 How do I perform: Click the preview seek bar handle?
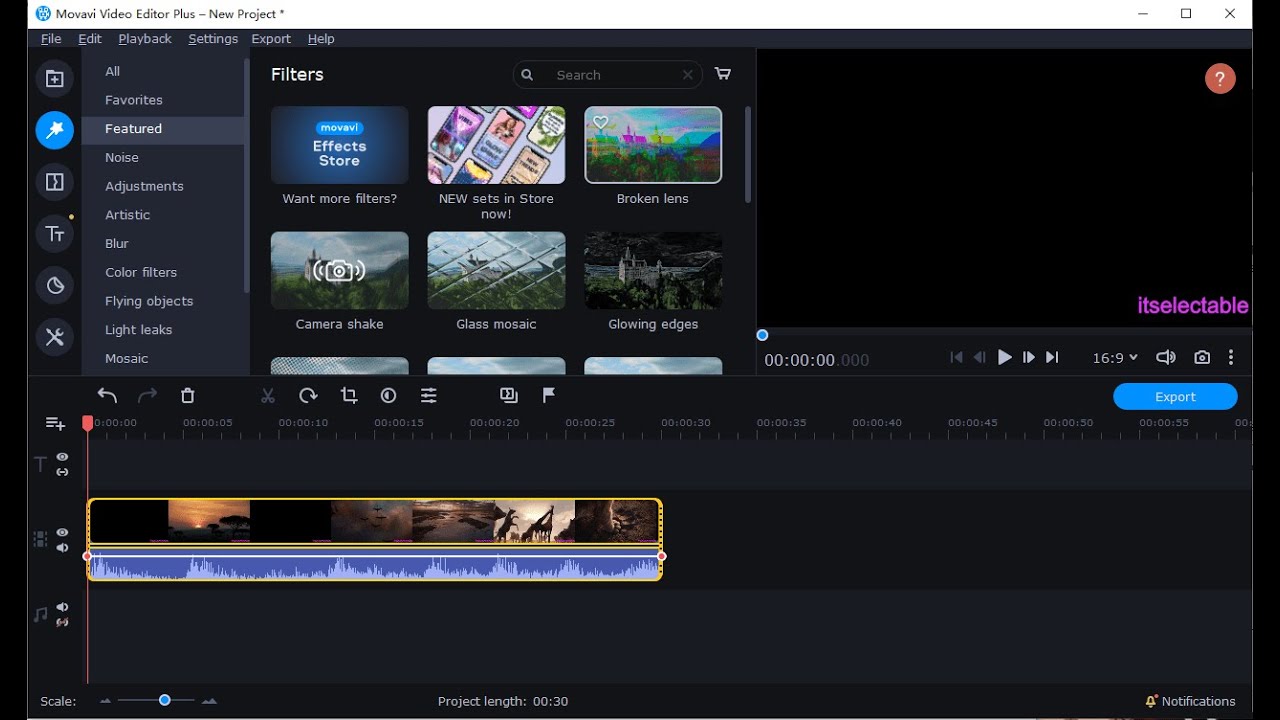[x=762, y=335]
